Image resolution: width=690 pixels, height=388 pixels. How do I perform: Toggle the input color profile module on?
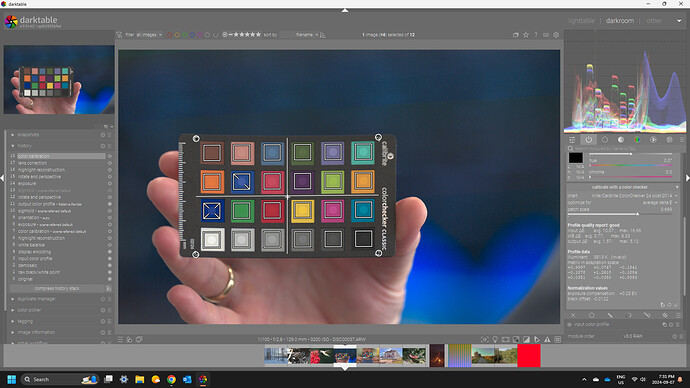(x=569, y=325)
